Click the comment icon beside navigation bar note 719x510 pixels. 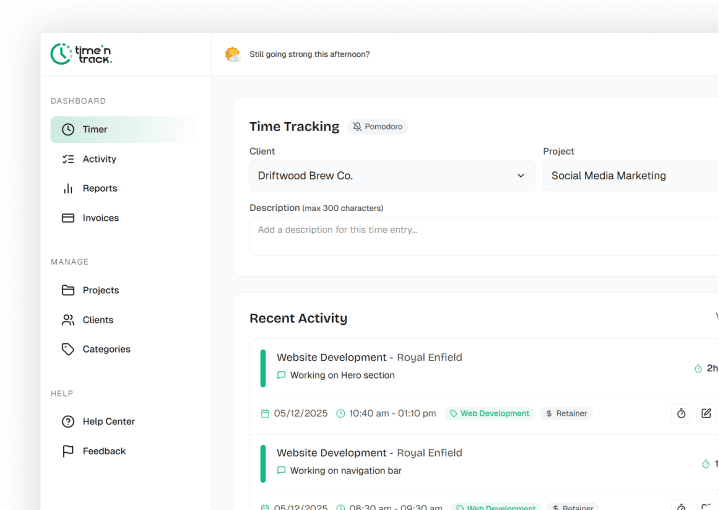[281, 471]
